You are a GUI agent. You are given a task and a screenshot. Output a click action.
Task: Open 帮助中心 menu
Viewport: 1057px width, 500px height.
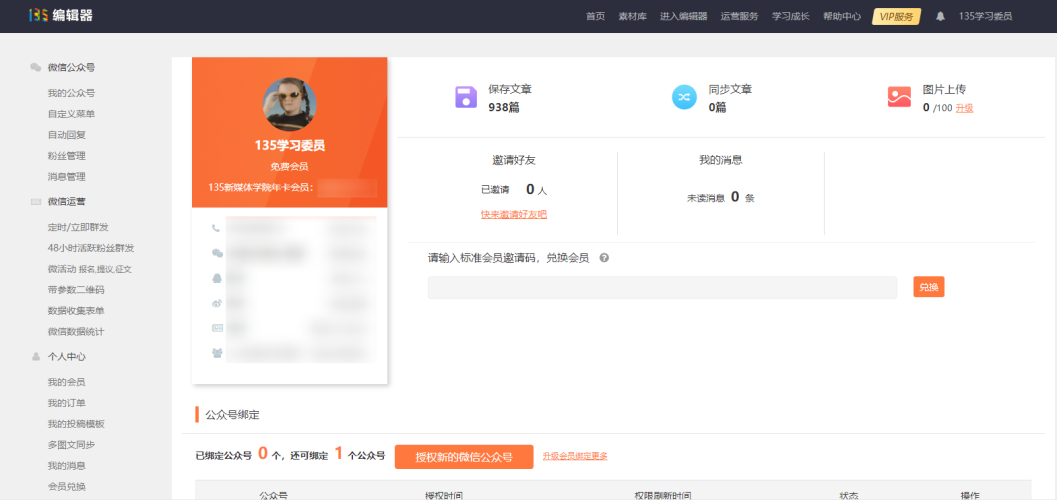(842, 16)
